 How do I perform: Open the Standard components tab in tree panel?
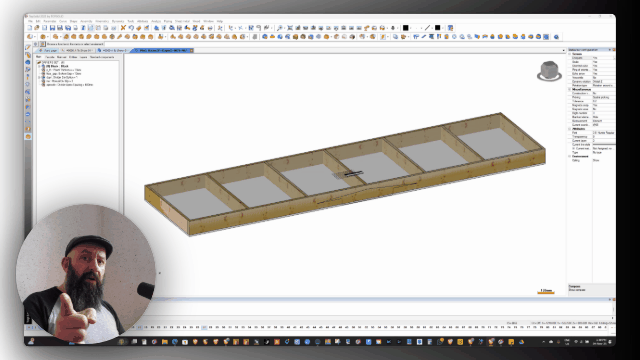point(102,57)
